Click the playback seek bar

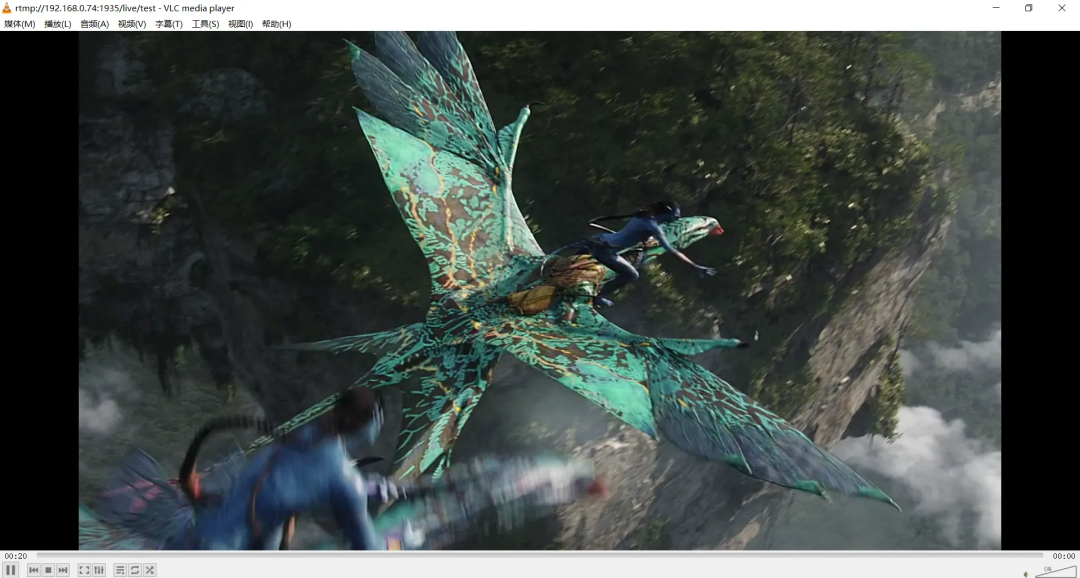539,555
